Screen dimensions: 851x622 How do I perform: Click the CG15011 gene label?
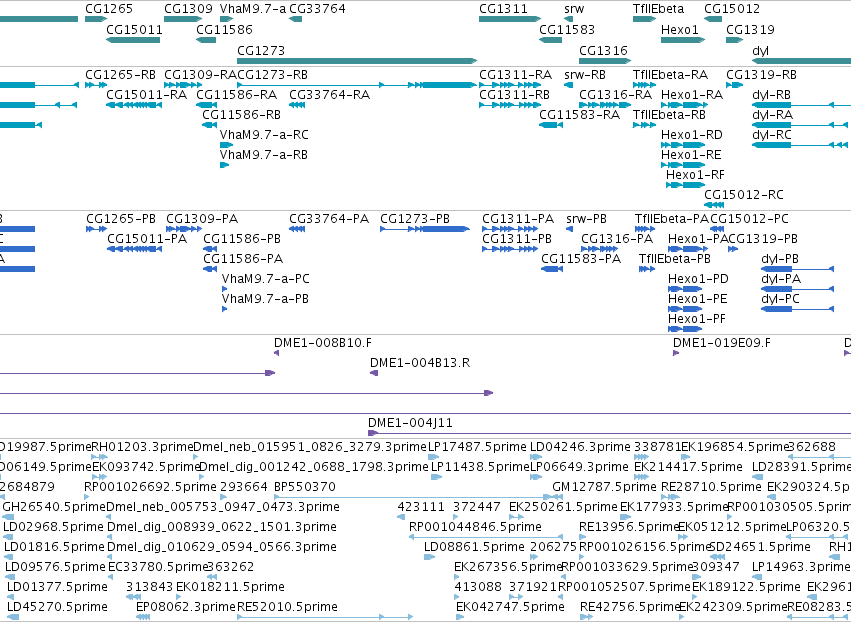coord(134,29)
